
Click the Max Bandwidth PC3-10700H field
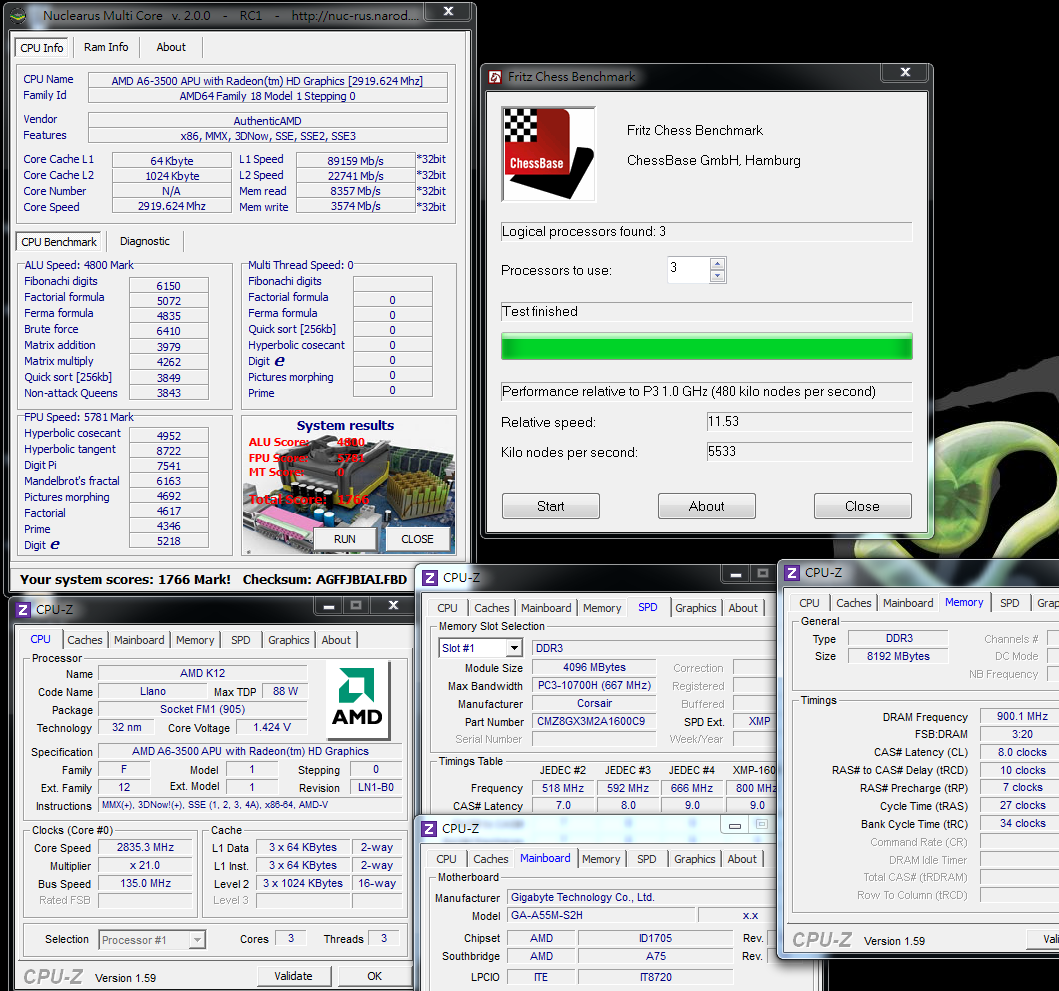point(594,686)
